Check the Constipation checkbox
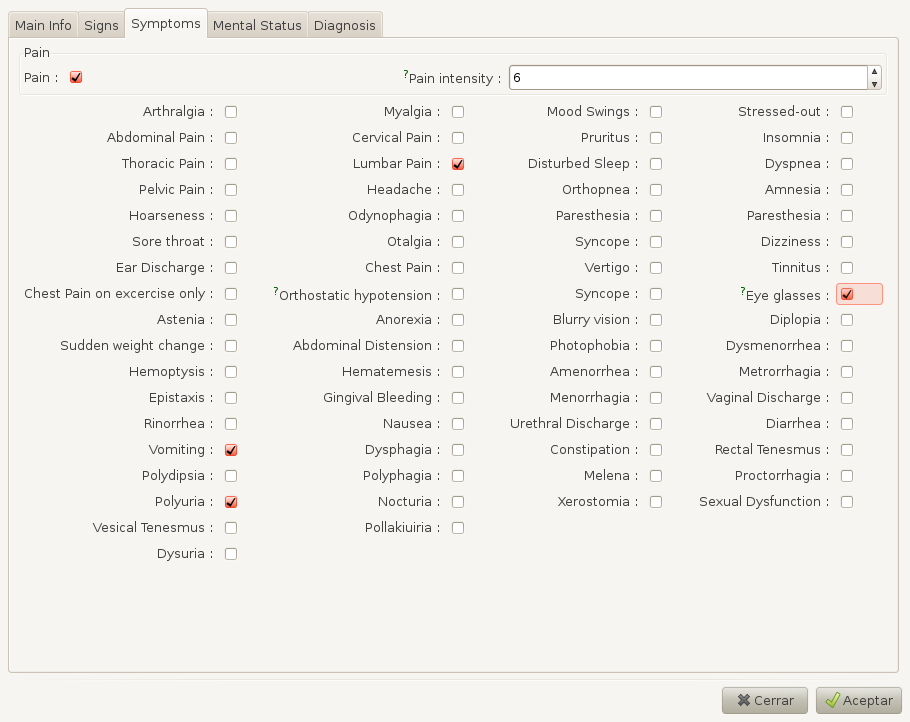This screenshot has width=910, height=722. (x=656, y=450)
